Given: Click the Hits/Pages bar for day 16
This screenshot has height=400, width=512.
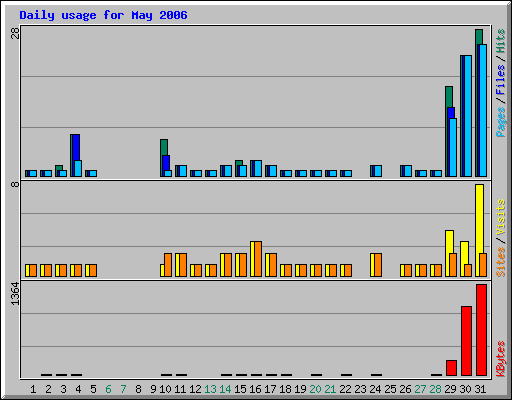Looking at the screenshot, I should click(x=256, y=169).
